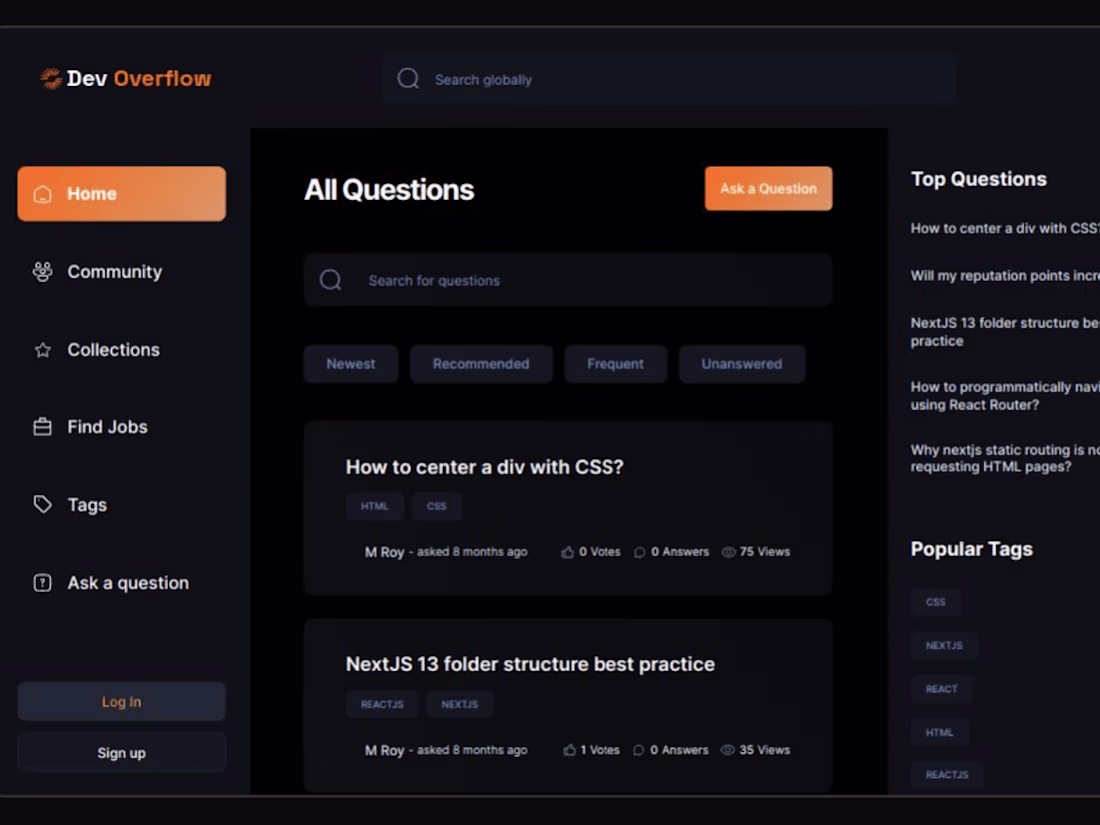Select the Unanswered filter

[x=742, y=364]
